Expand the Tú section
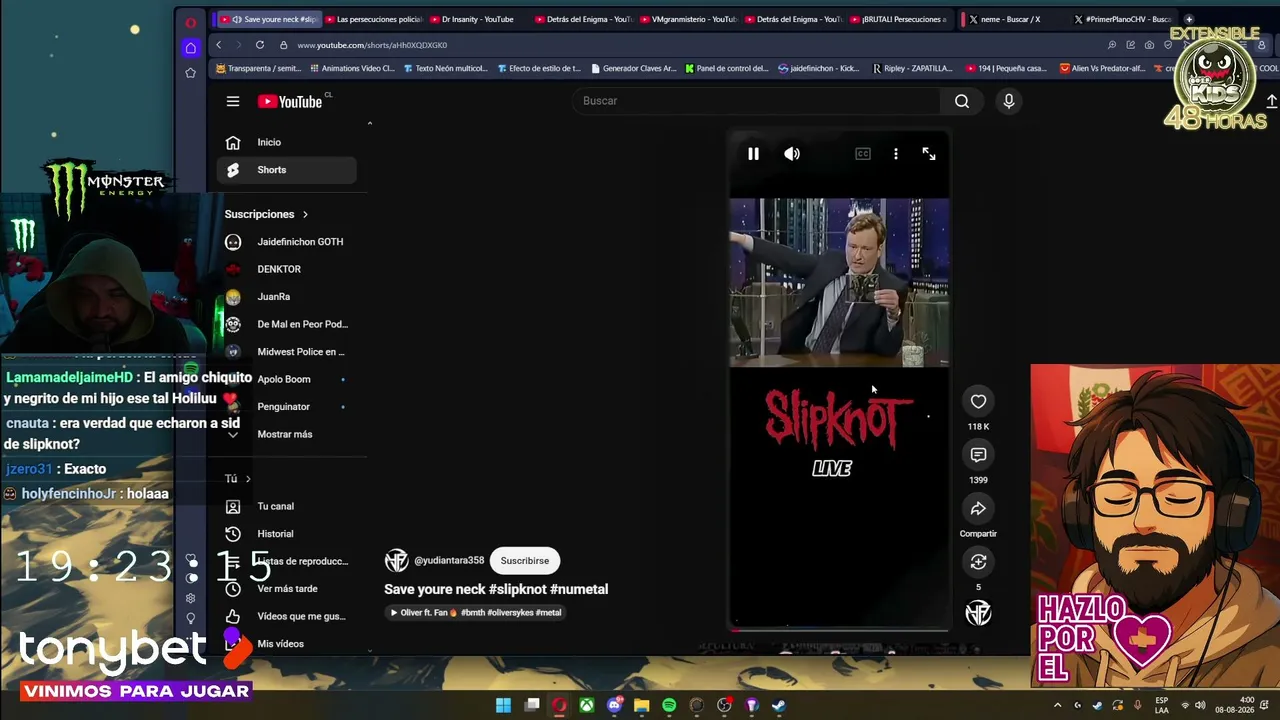Image resolution: width=1280 pixels, height=720 pixels. (238, 479)
